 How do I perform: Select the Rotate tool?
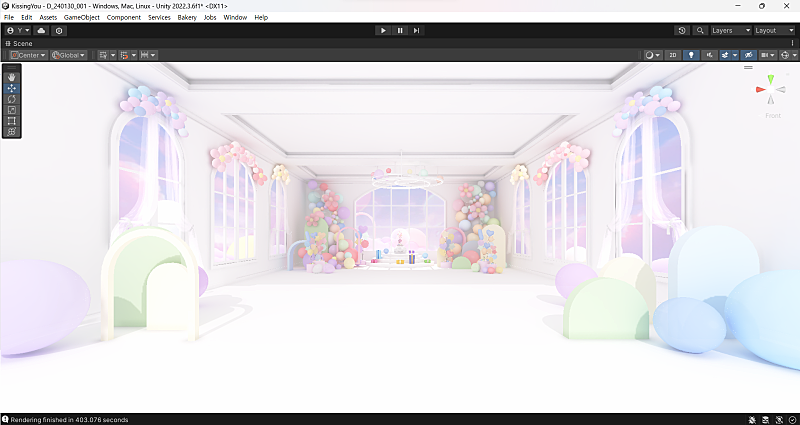(11, 99)
